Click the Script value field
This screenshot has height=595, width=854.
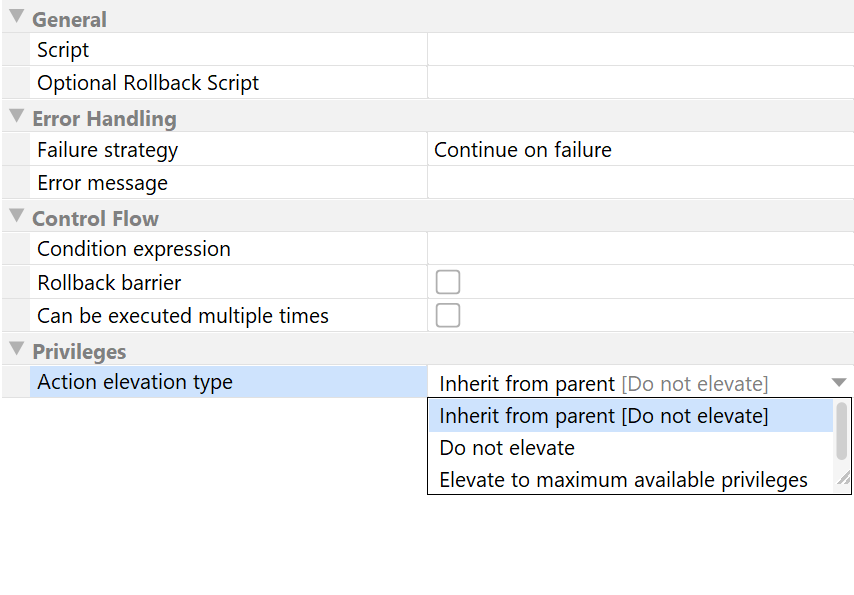[640, 50]
